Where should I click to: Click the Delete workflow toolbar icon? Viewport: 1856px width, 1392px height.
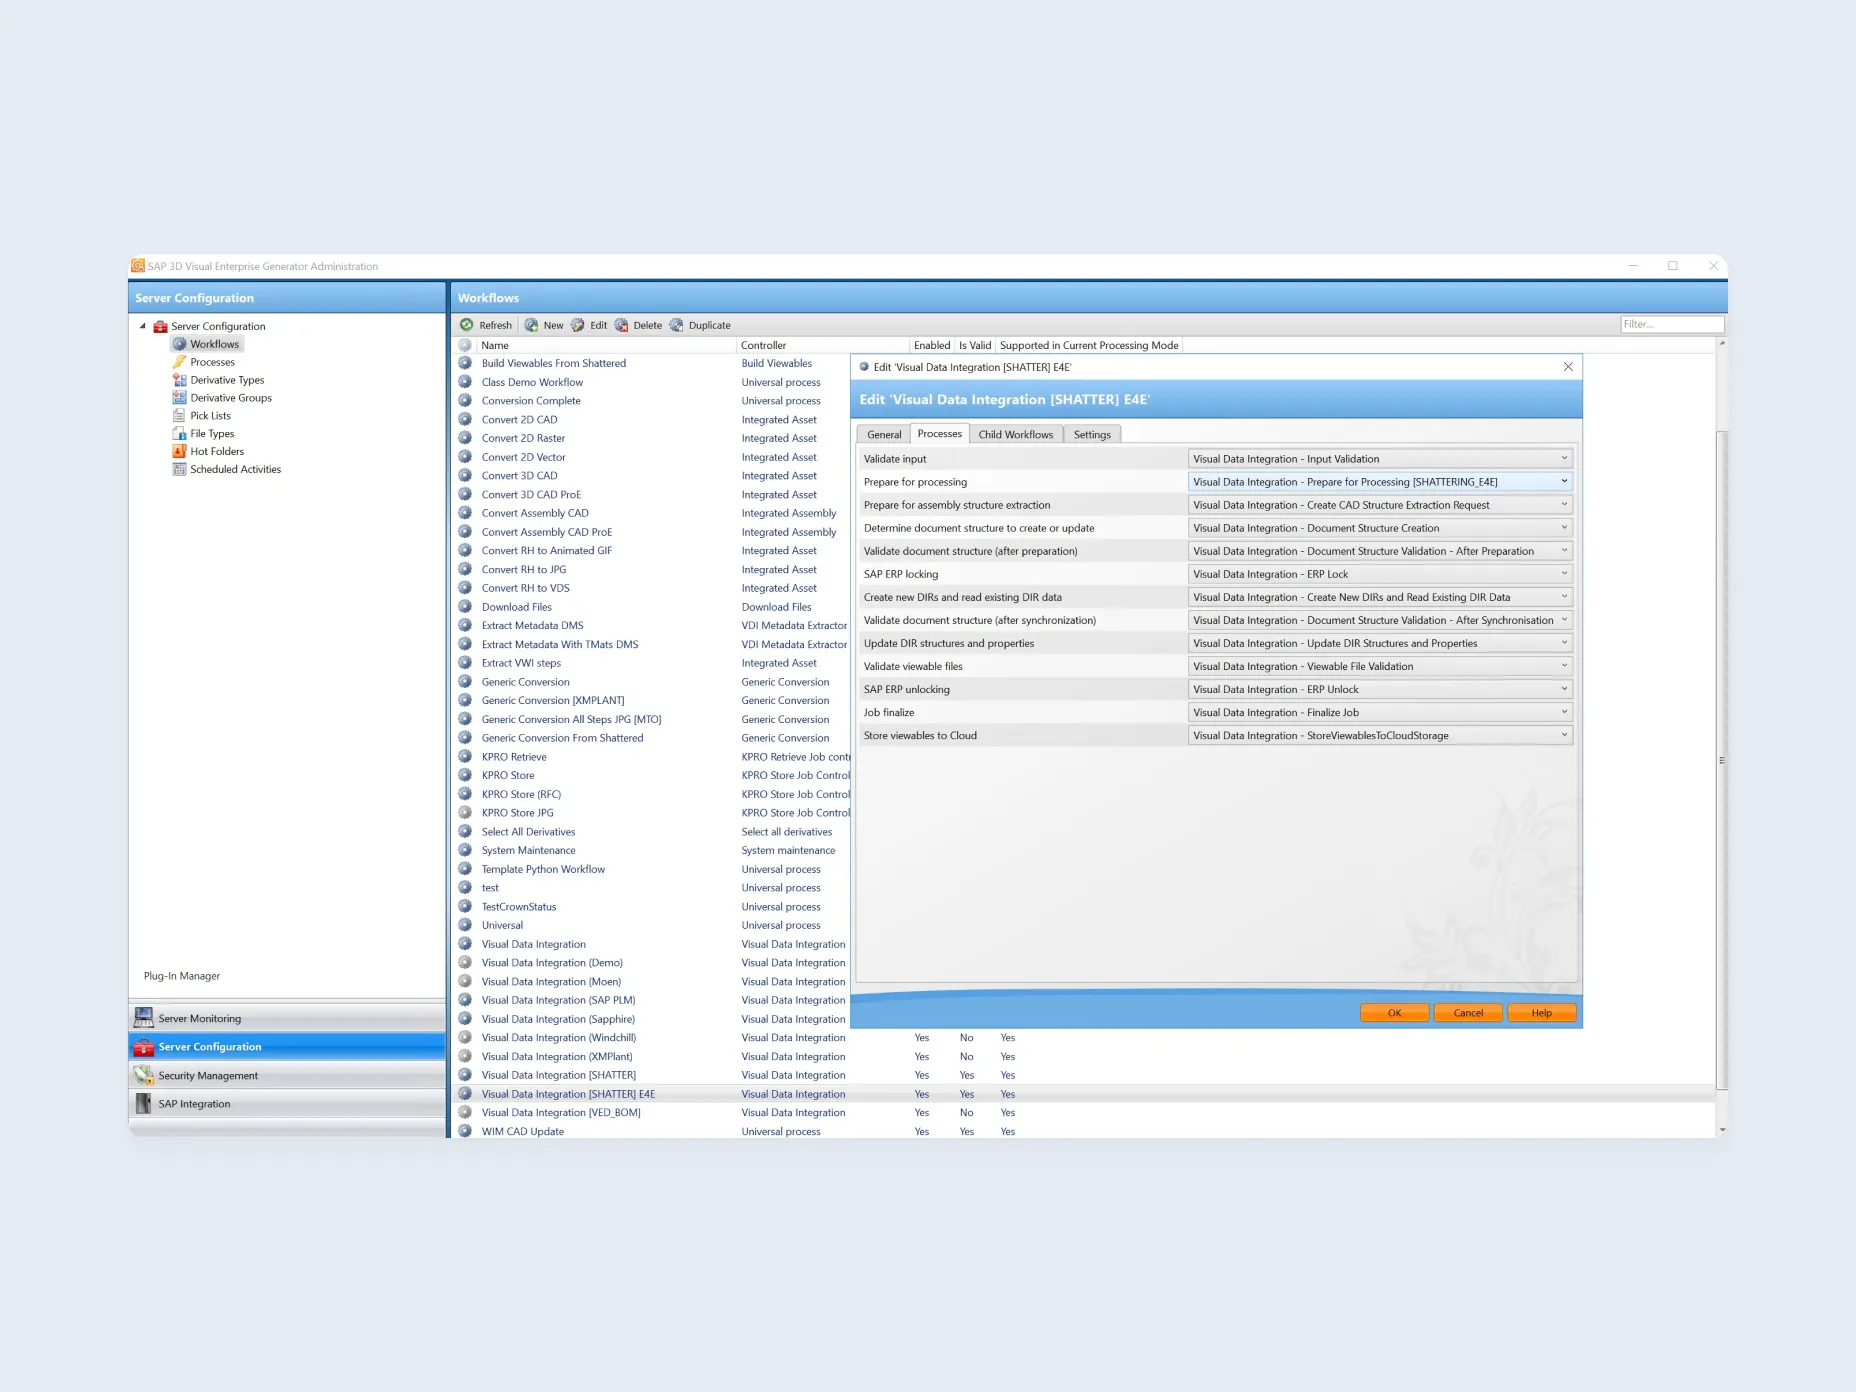(621, 325)
